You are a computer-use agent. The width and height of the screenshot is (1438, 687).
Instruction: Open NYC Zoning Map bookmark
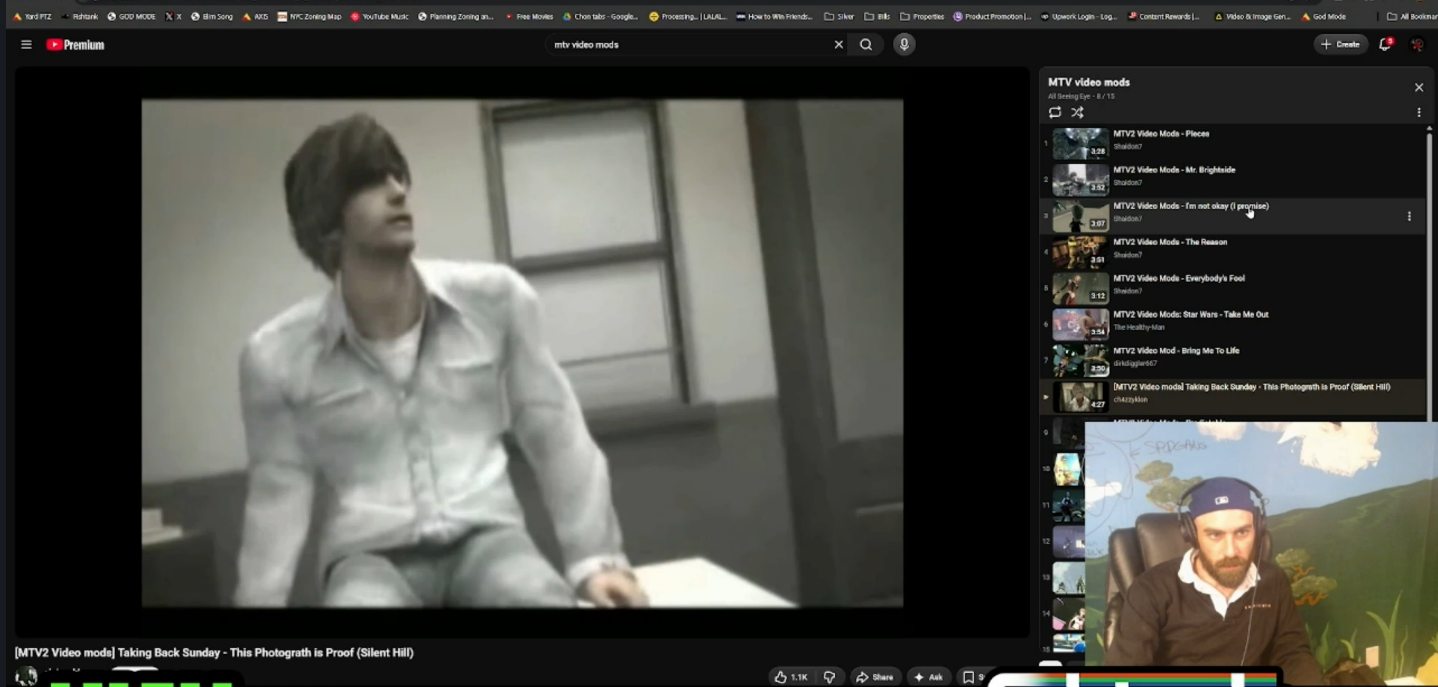click(x=309, y=16)
